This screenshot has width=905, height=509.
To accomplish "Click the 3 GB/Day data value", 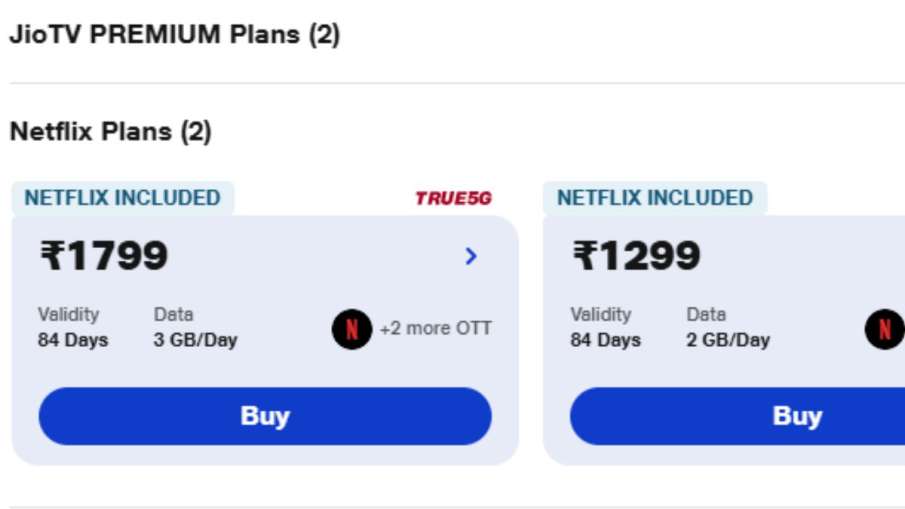I will pyautogui.click(x=195, y=340).
